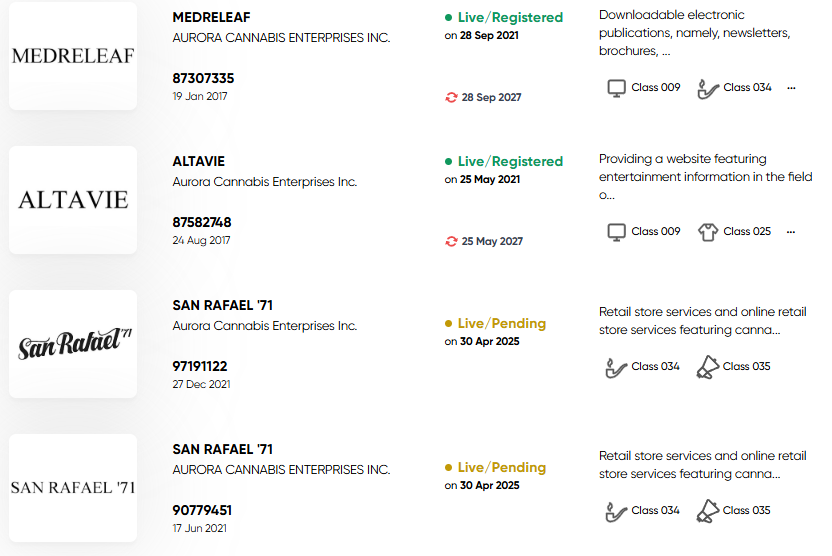Open the SAN RAFAEL '71 plain text logo thumbnail
832x556 pixels.
pyautogui.click(x=73, y=488)
